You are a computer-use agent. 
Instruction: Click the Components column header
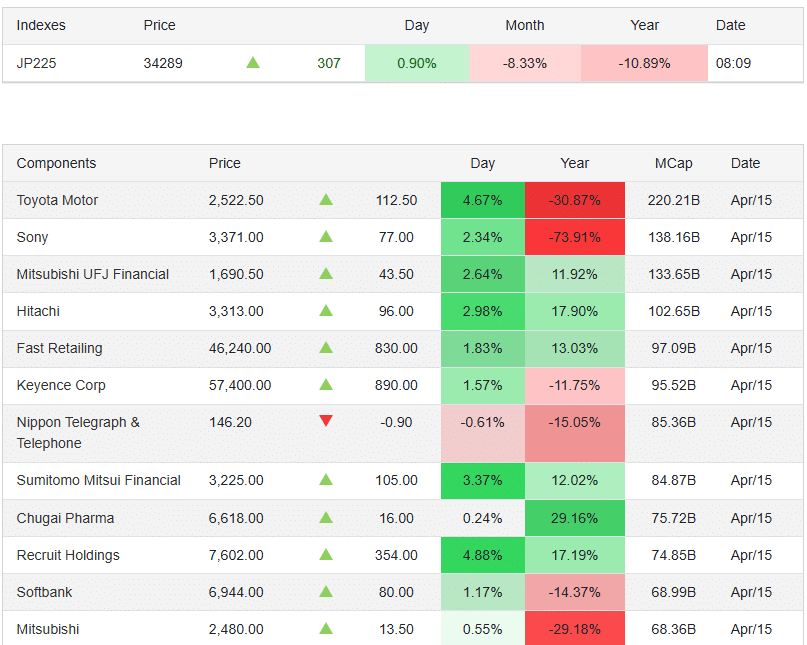(56, 163)
